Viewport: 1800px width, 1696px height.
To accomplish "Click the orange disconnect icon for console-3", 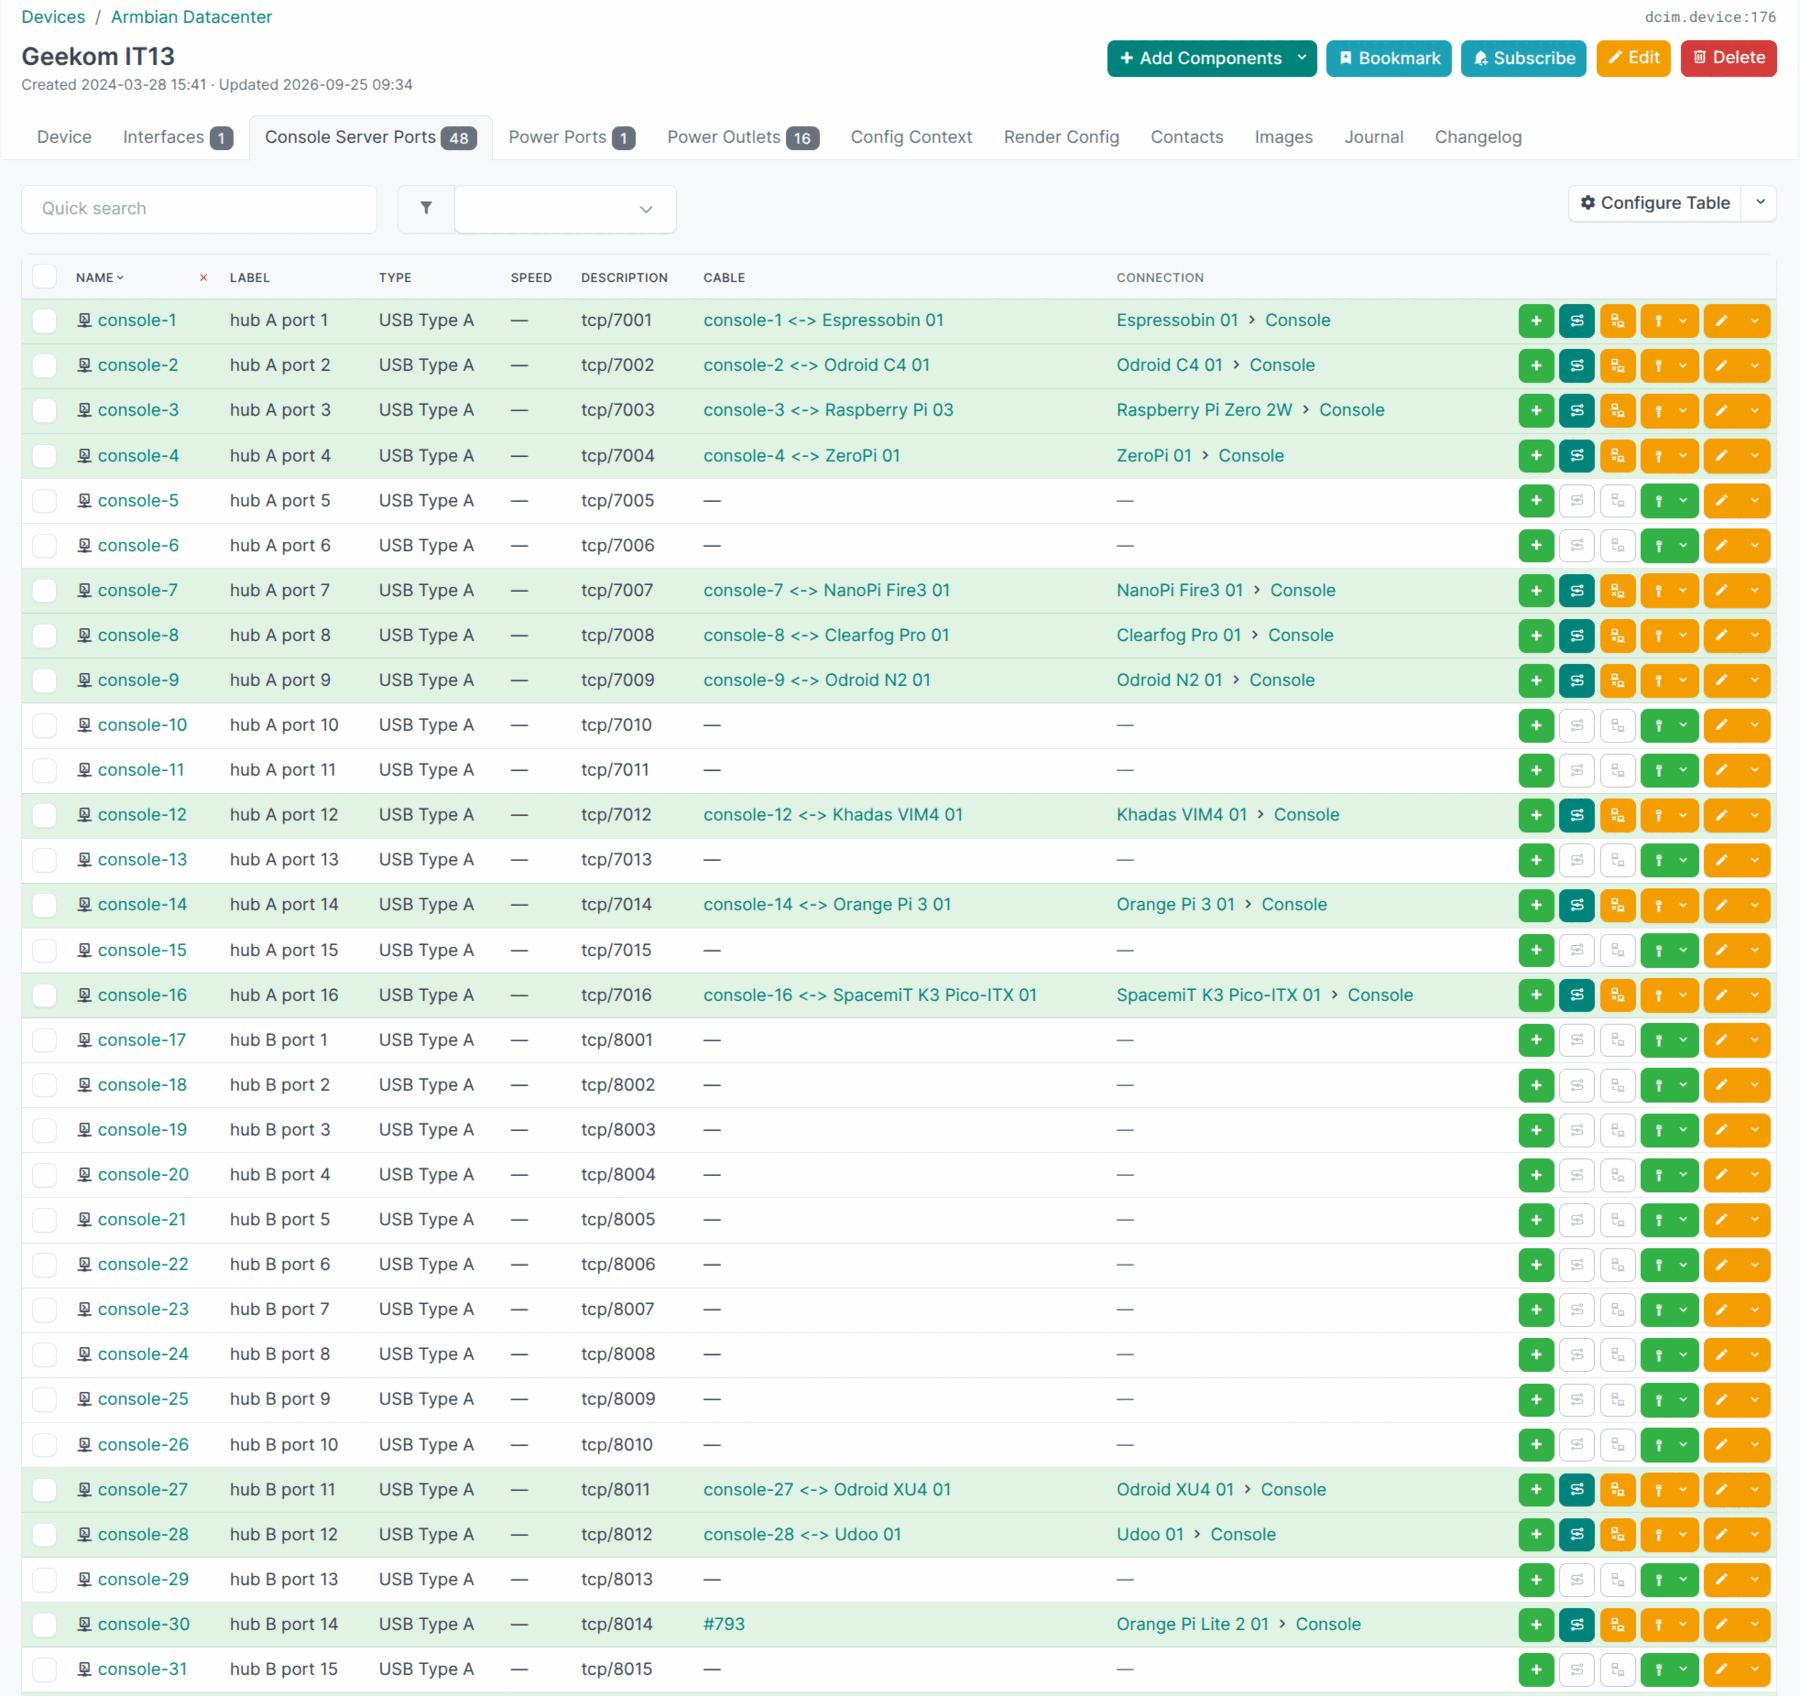I will (1617, 411).
